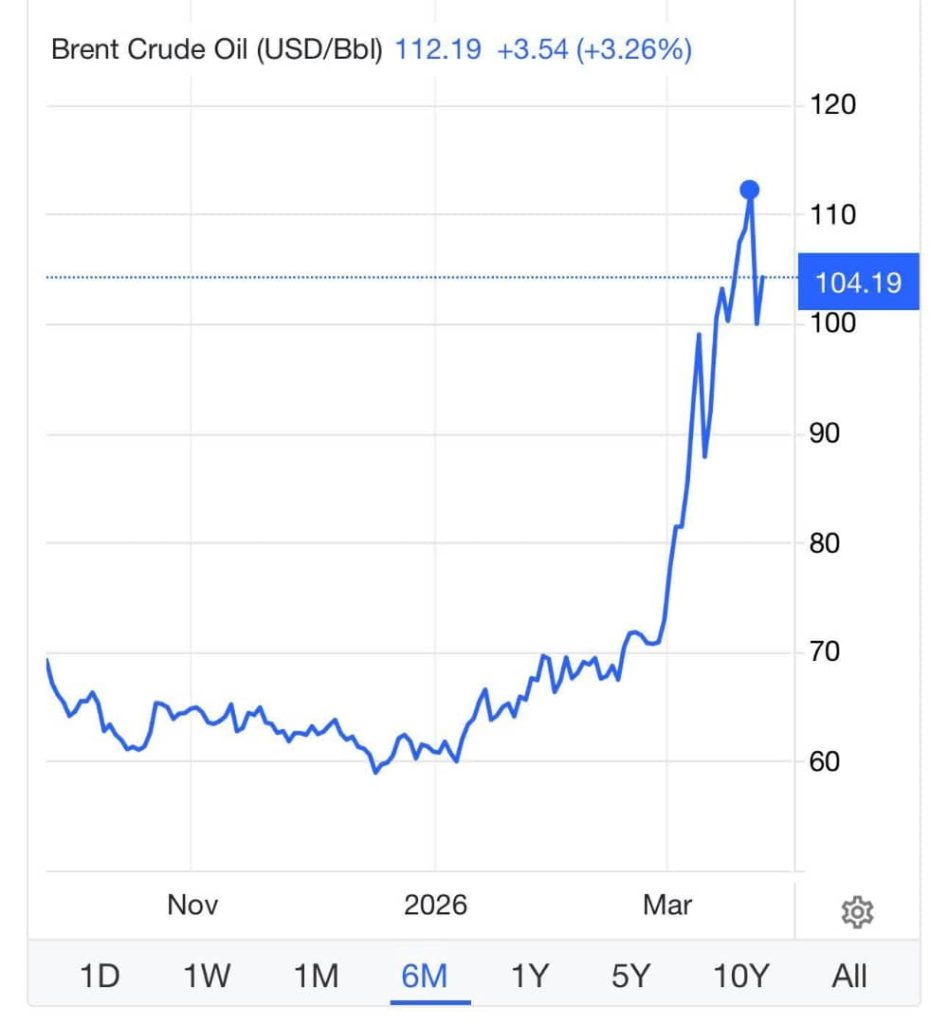
Task: Click the 60 price axis label
Action: [824, 762]
